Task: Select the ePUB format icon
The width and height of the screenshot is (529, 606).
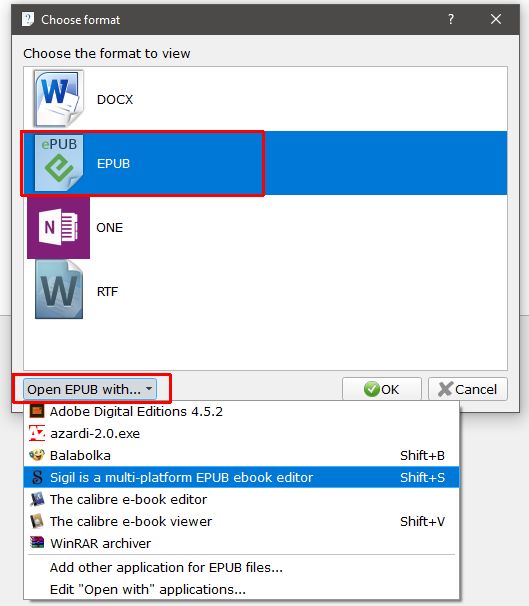Action: coord(59,163)
